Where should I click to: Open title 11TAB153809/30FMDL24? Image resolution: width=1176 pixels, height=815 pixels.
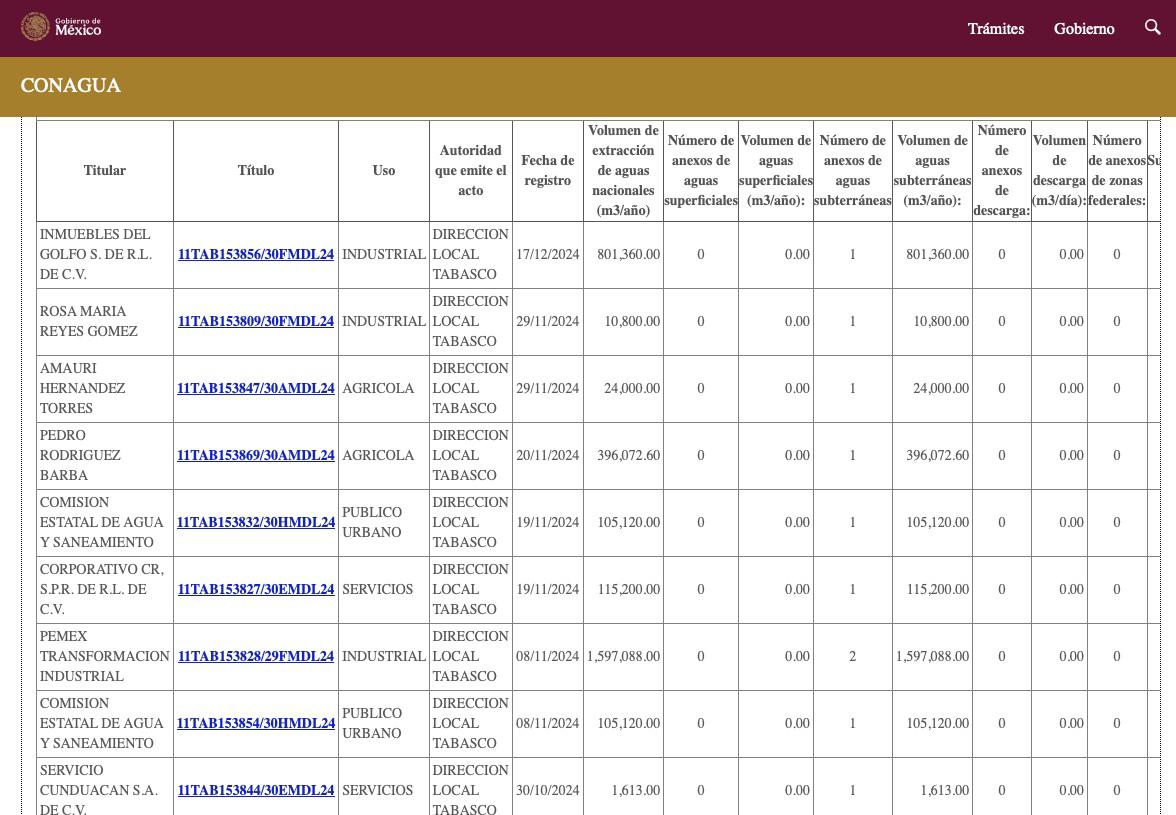point(256,321)
